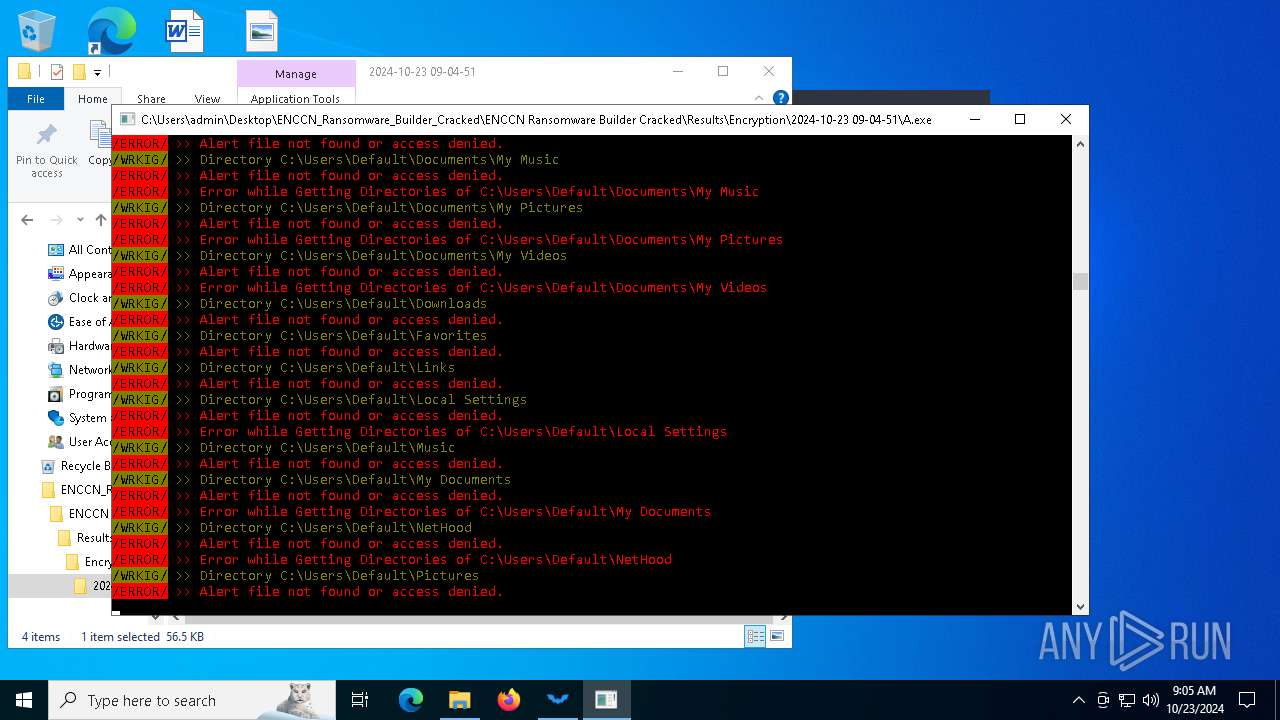Viewport: 1280px width, 720px height.
Task: Click the console vertical scrollbar thumb
Action: pyautogui.click(x=1080, y=282)
